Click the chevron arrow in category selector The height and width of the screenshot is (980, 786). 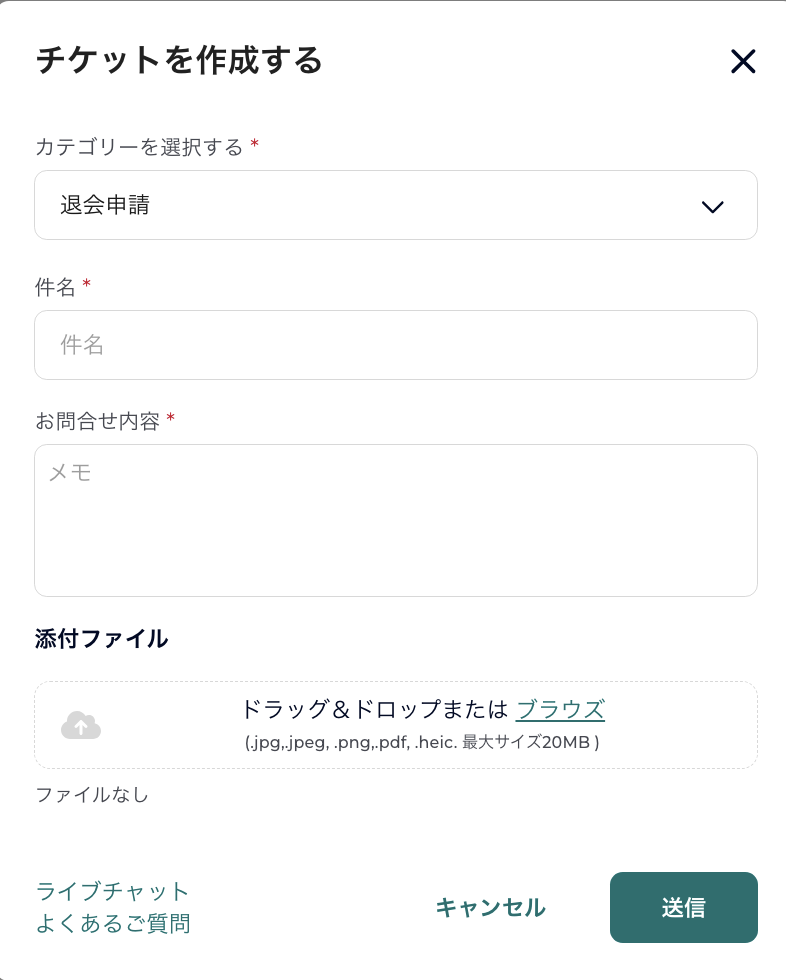click(712, 207)
